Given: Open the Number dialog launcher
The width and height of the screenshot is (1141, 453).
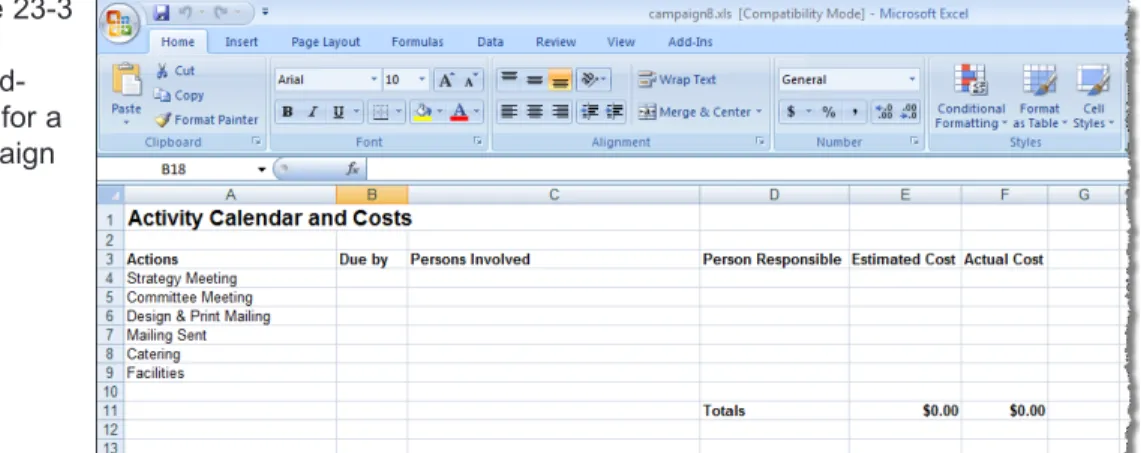Looking at the screenshot, I should [x=915, y=142].
